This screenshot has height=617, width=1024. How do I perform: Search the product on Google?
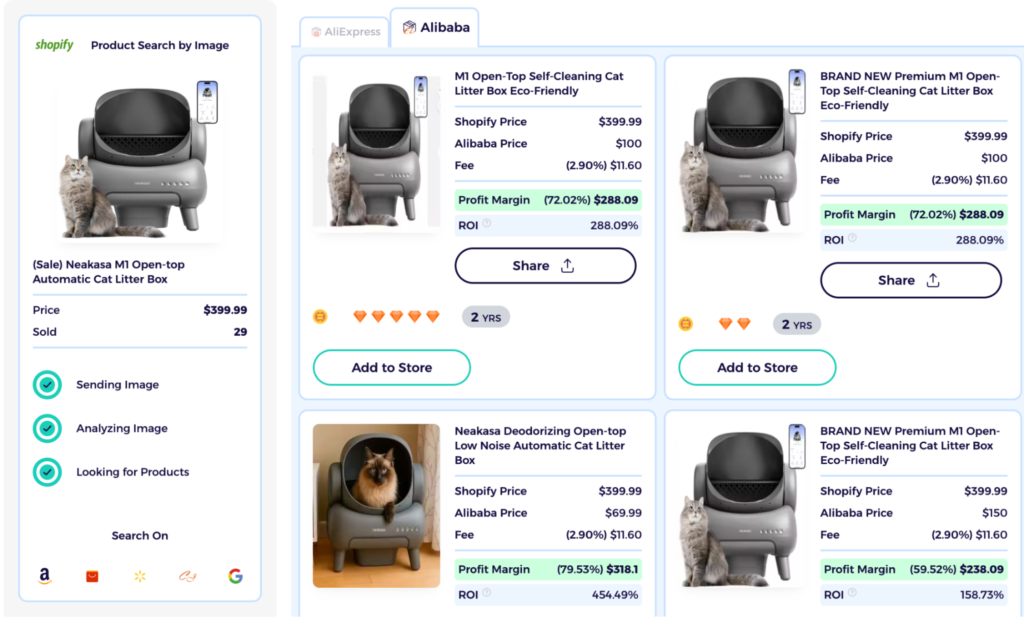point(235,576)
